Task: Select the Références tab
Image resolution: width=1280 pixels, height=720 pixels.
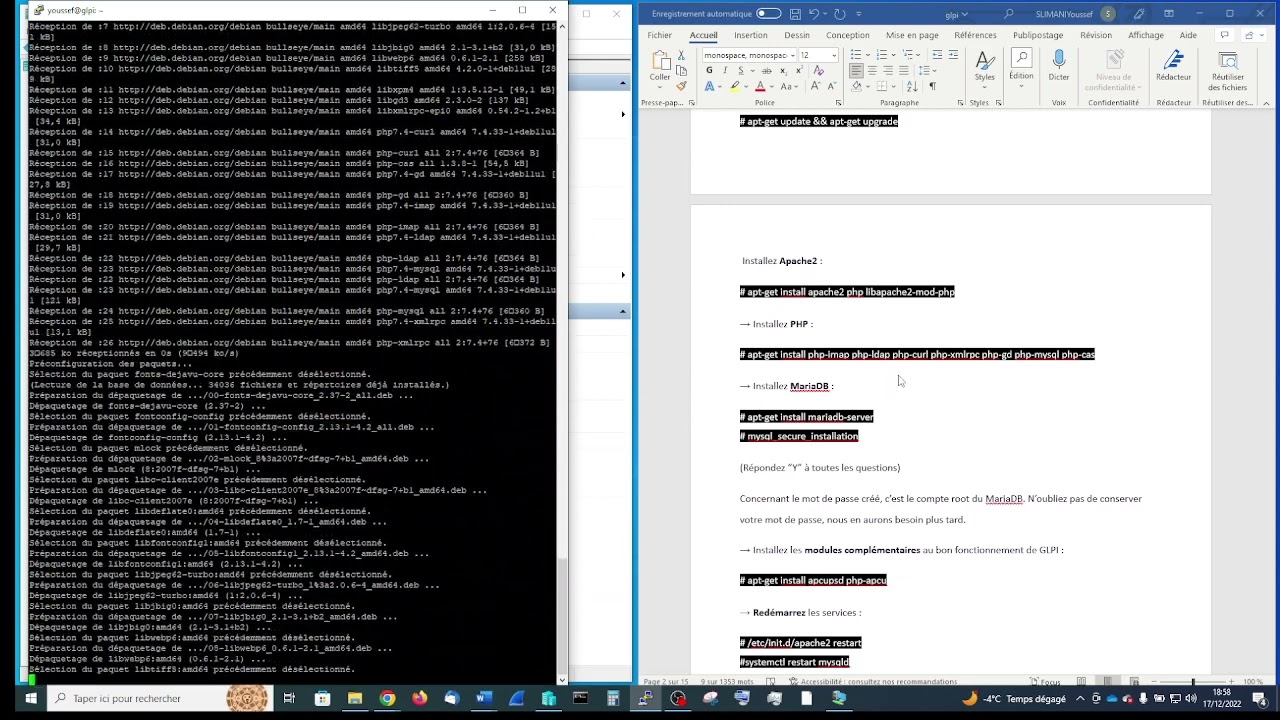Action: [x=975, y=35]
